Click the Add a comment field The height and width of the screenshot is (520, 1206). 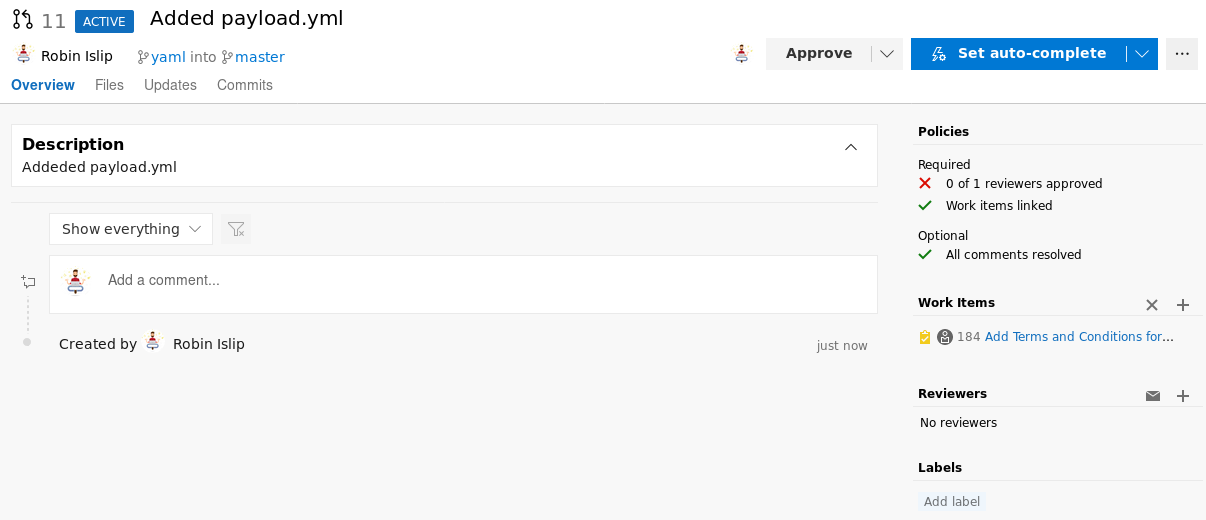(480, 281)
